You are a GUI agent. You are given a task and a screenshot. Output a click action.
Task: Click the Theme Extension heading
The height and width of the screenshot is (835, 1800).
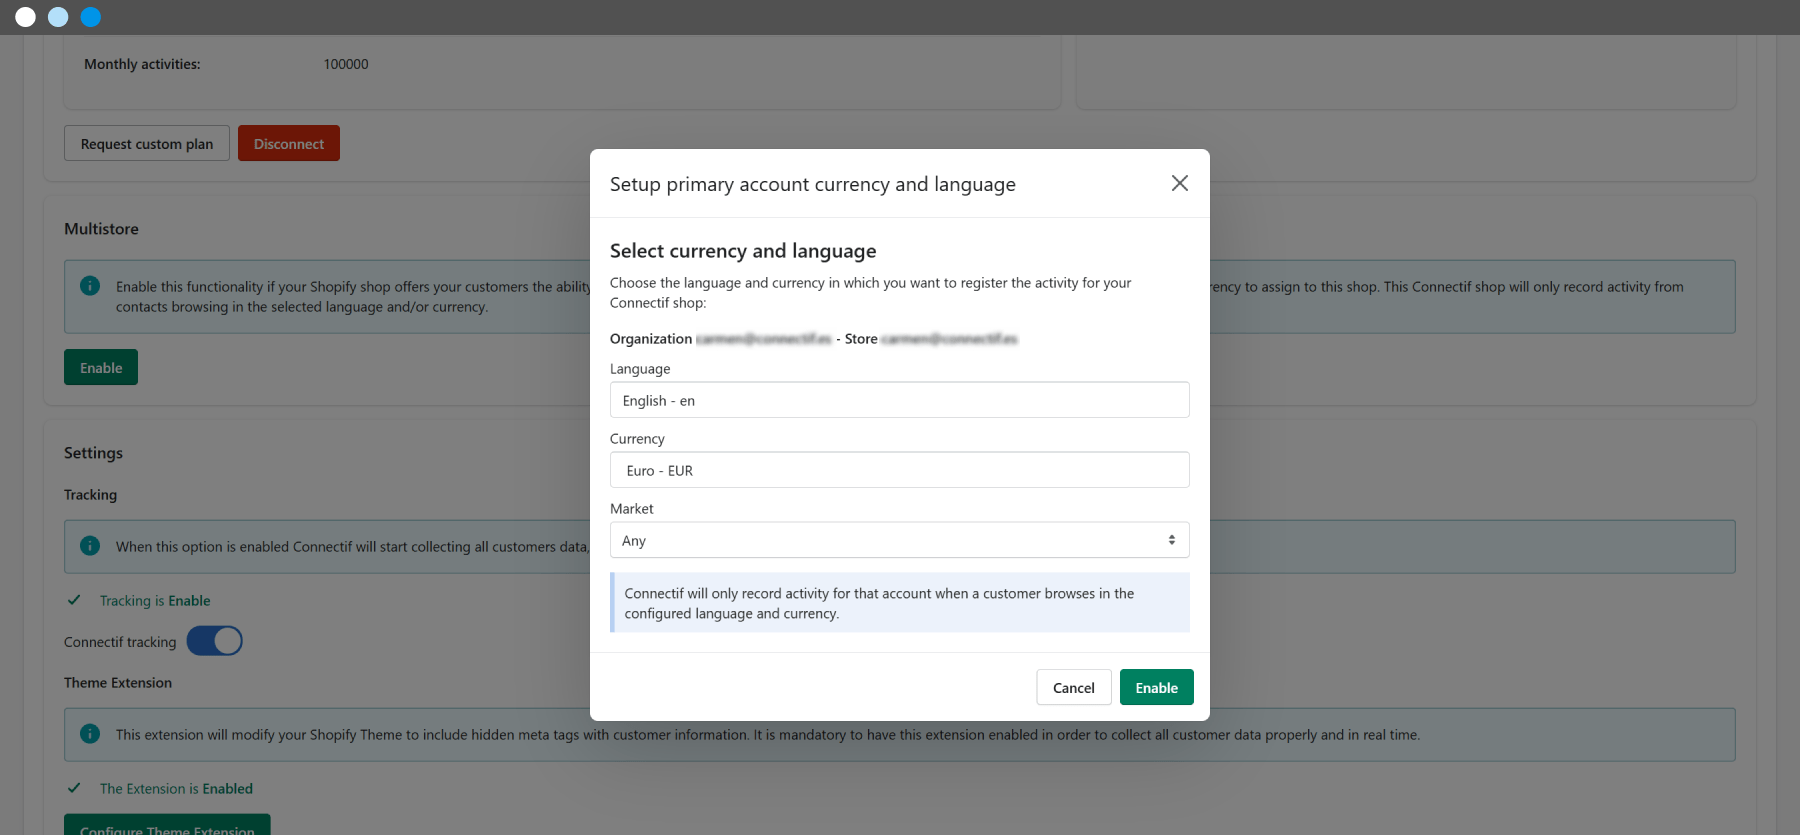118,683
